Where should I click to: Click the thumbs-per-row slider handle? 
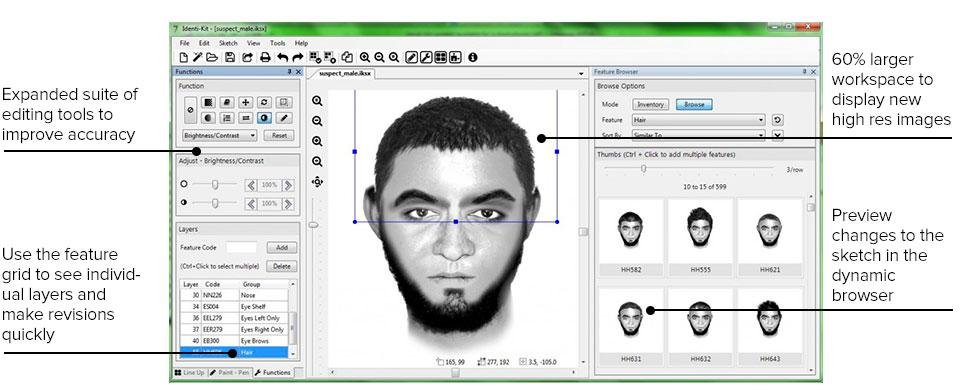click(x=643, y=169)
